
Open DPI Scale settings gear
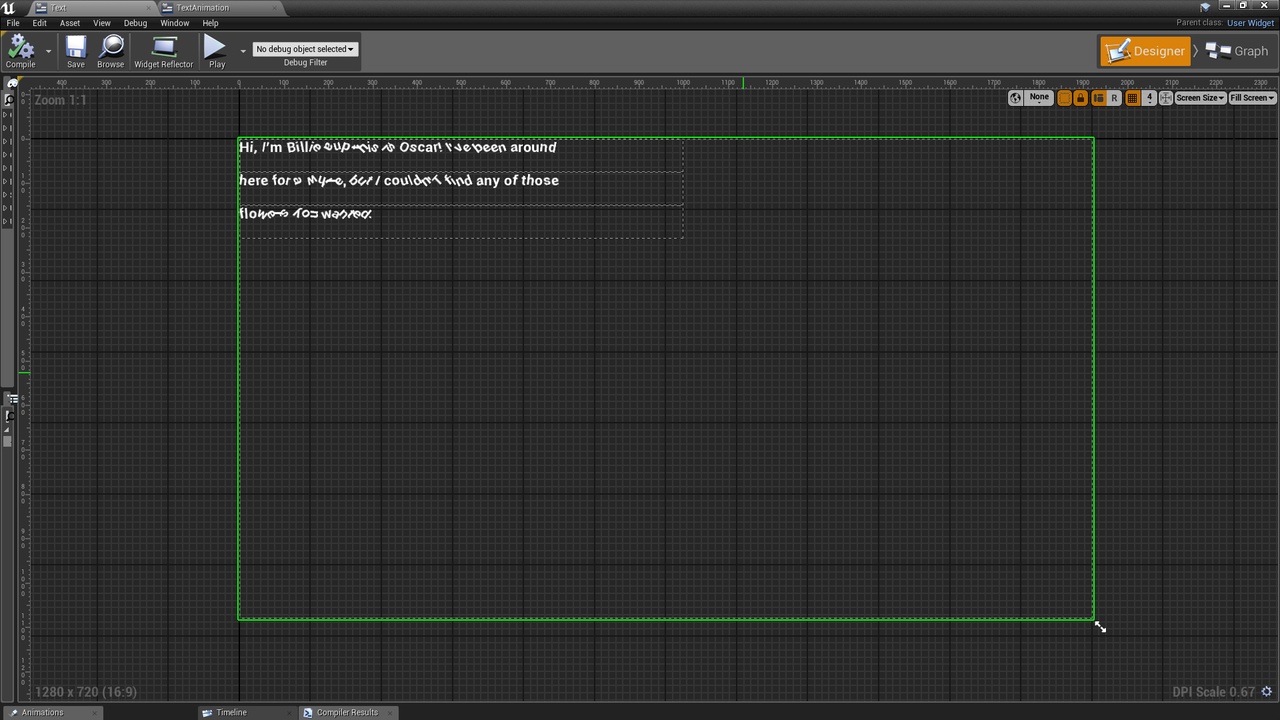(1266, 692)
